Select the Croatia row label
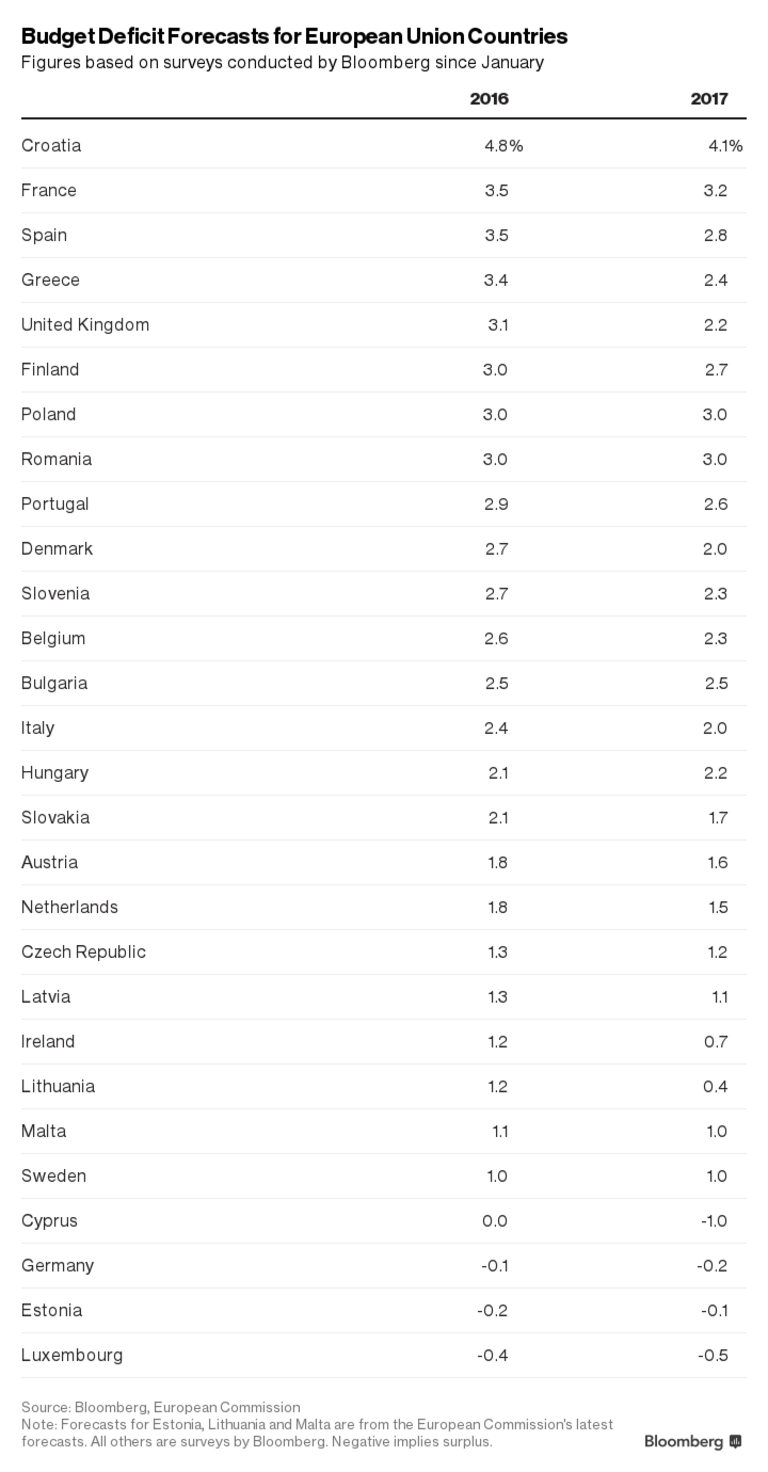Viewport: 768px width, 1472px height. pyautogui.click(x=51, y=145)
